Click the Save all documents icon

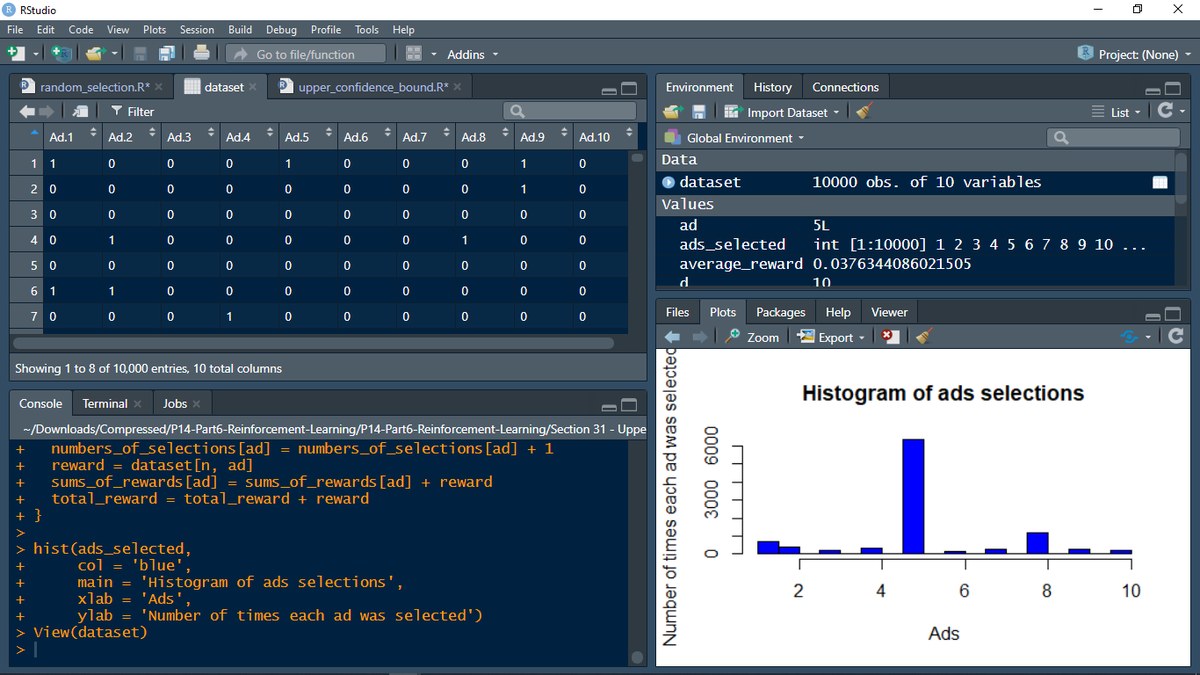(x=167, y=54)
